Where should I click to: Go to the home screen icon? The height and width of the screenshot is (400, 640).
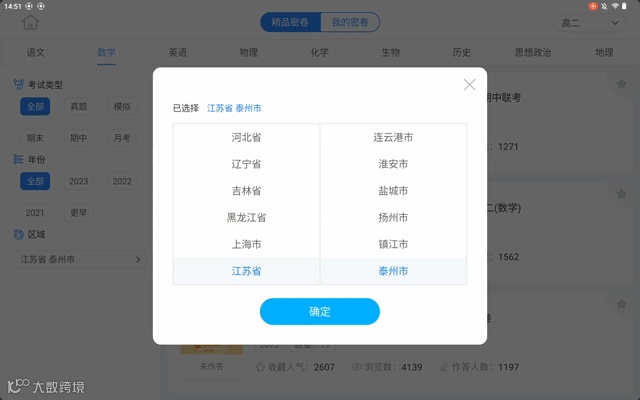click(30, 22)
